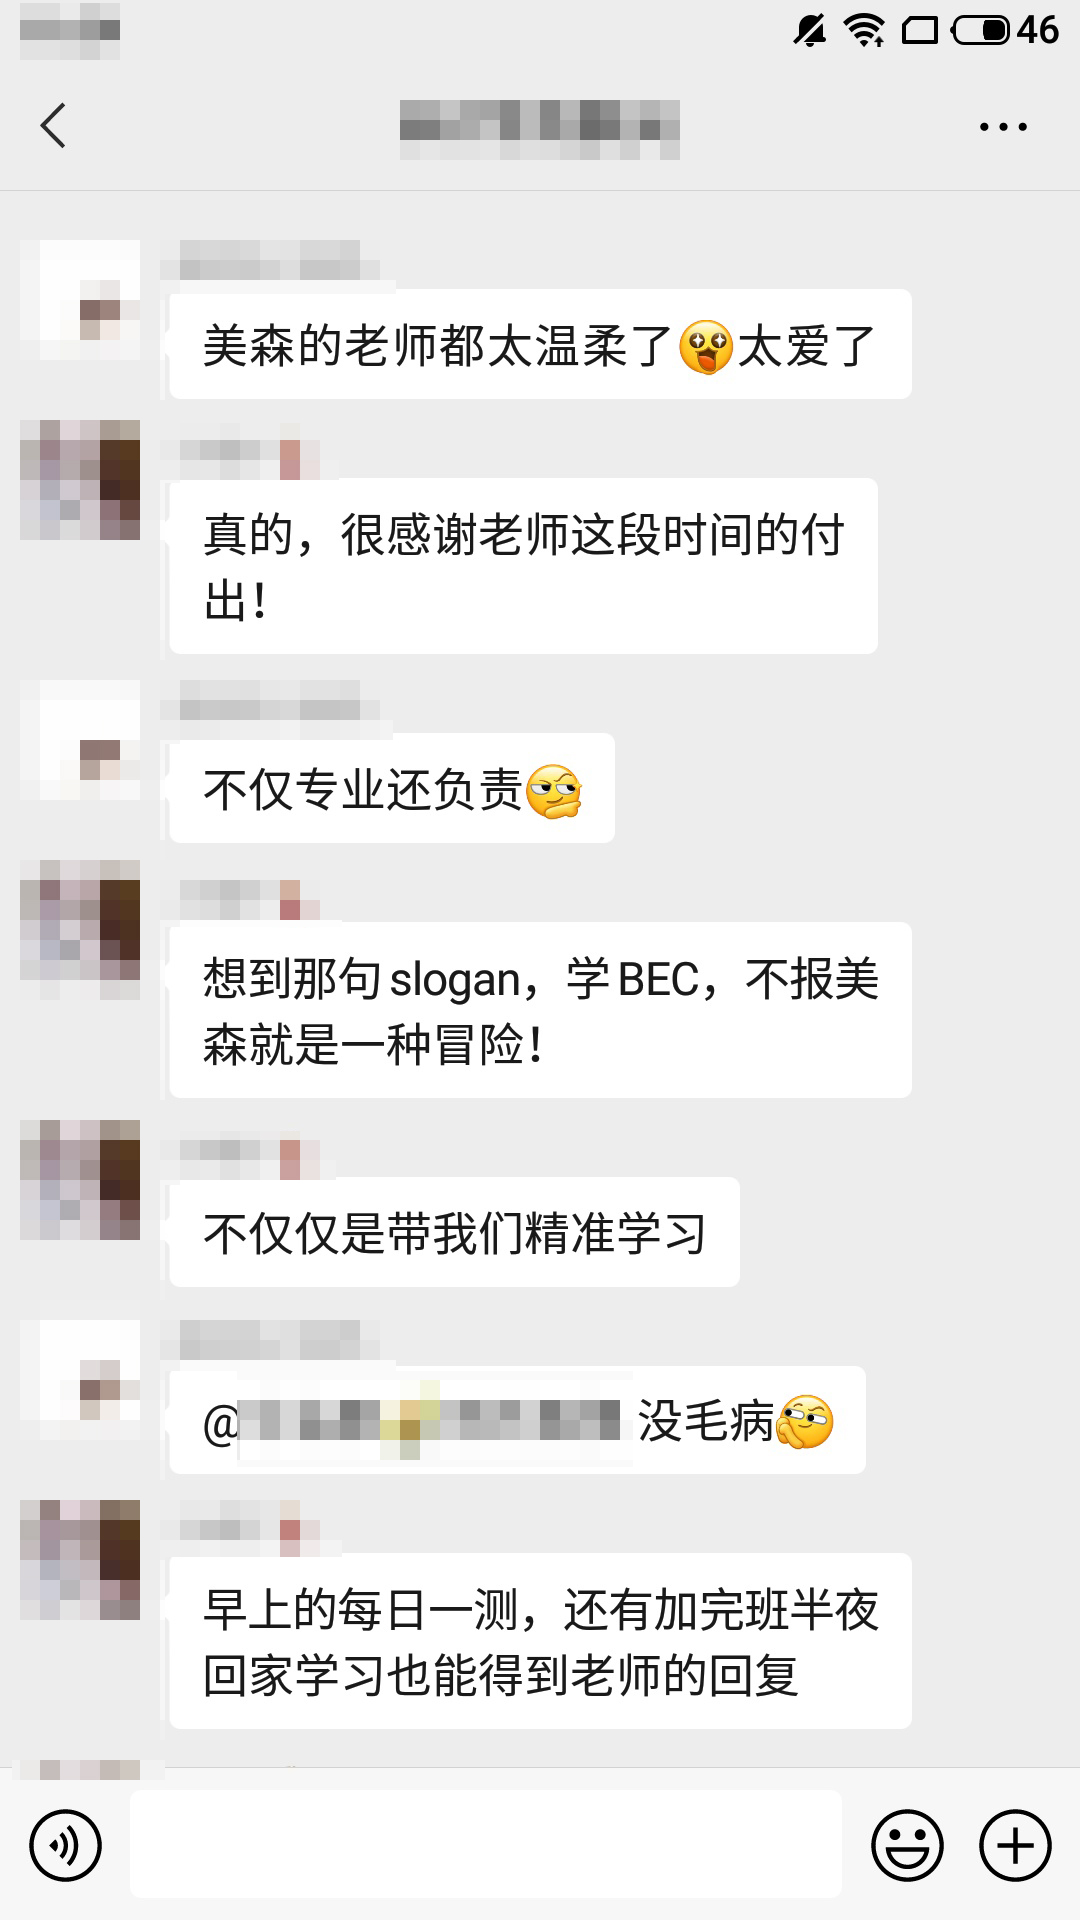Select the 早上的每日一测 message bubble
Image resolution: width=1080 pixels, height=1920 pixels.
tap(540, 1641)
